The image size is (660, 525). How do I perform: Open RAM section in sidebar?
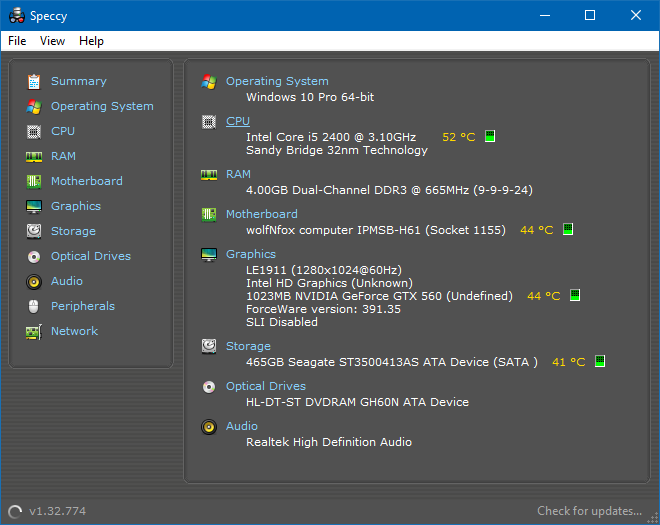point(63,156)
